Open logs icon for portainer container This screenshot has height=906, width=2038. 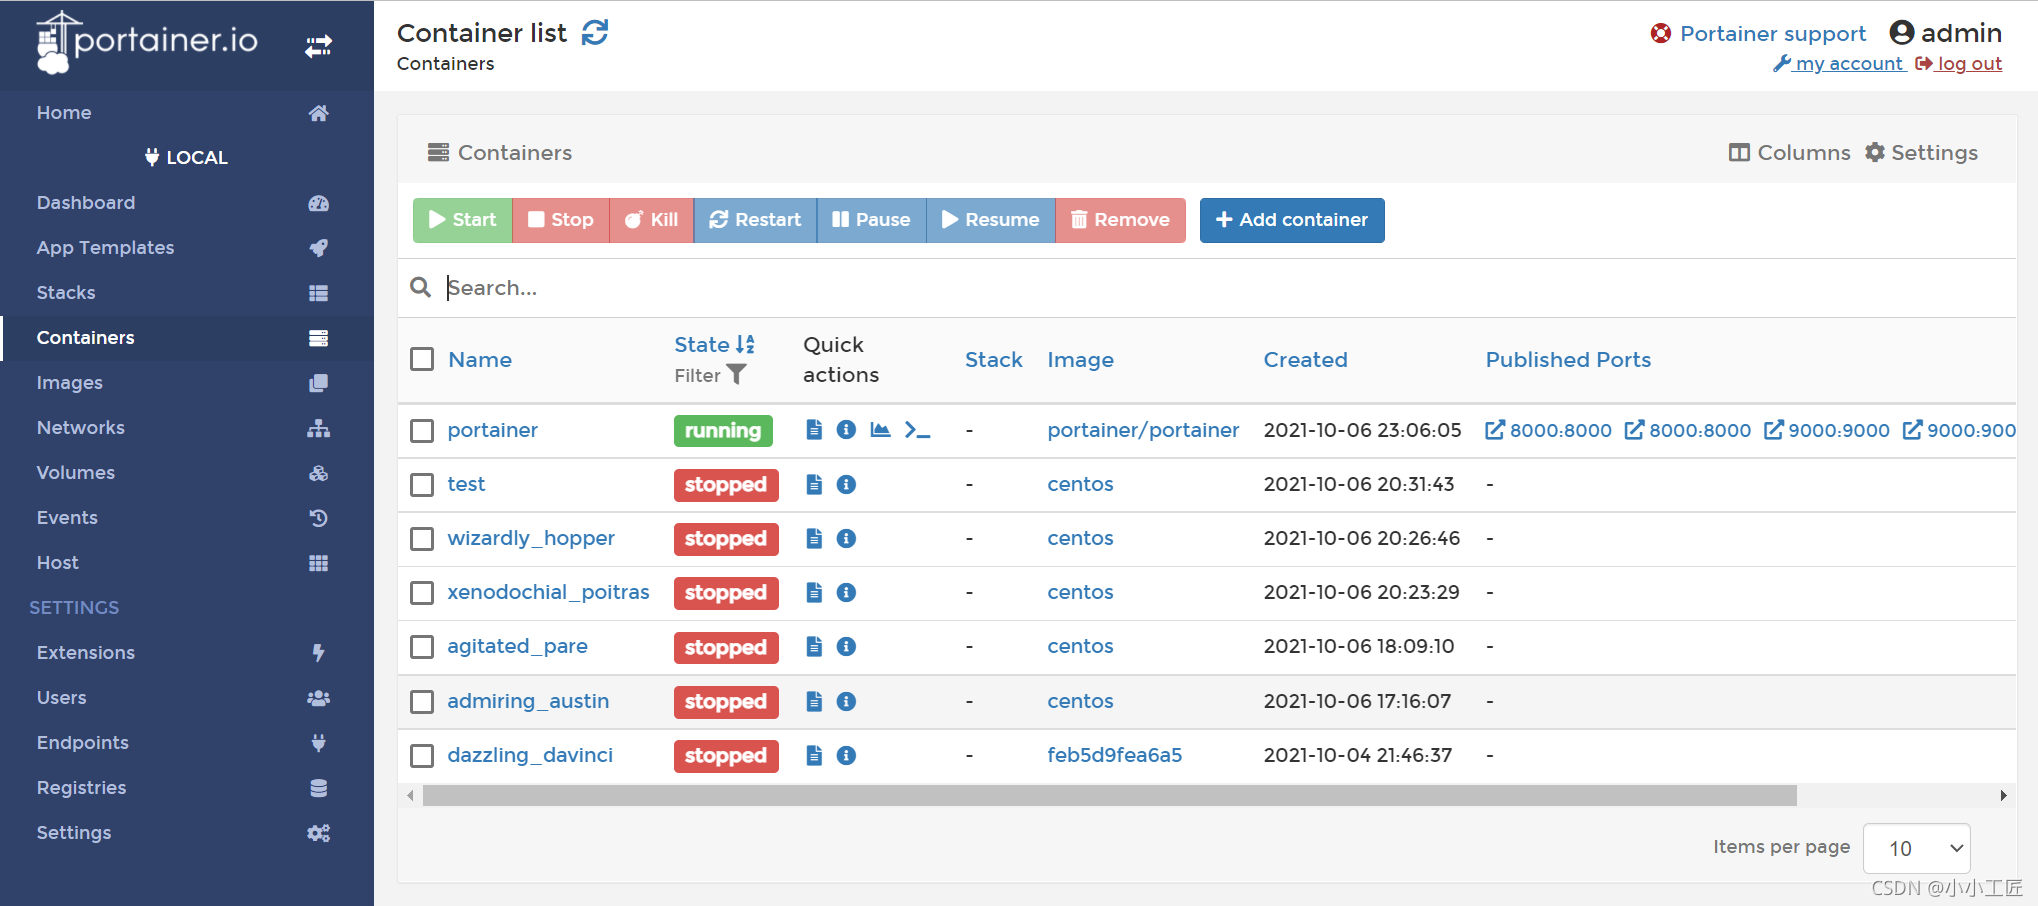click(x=814, y=430)
